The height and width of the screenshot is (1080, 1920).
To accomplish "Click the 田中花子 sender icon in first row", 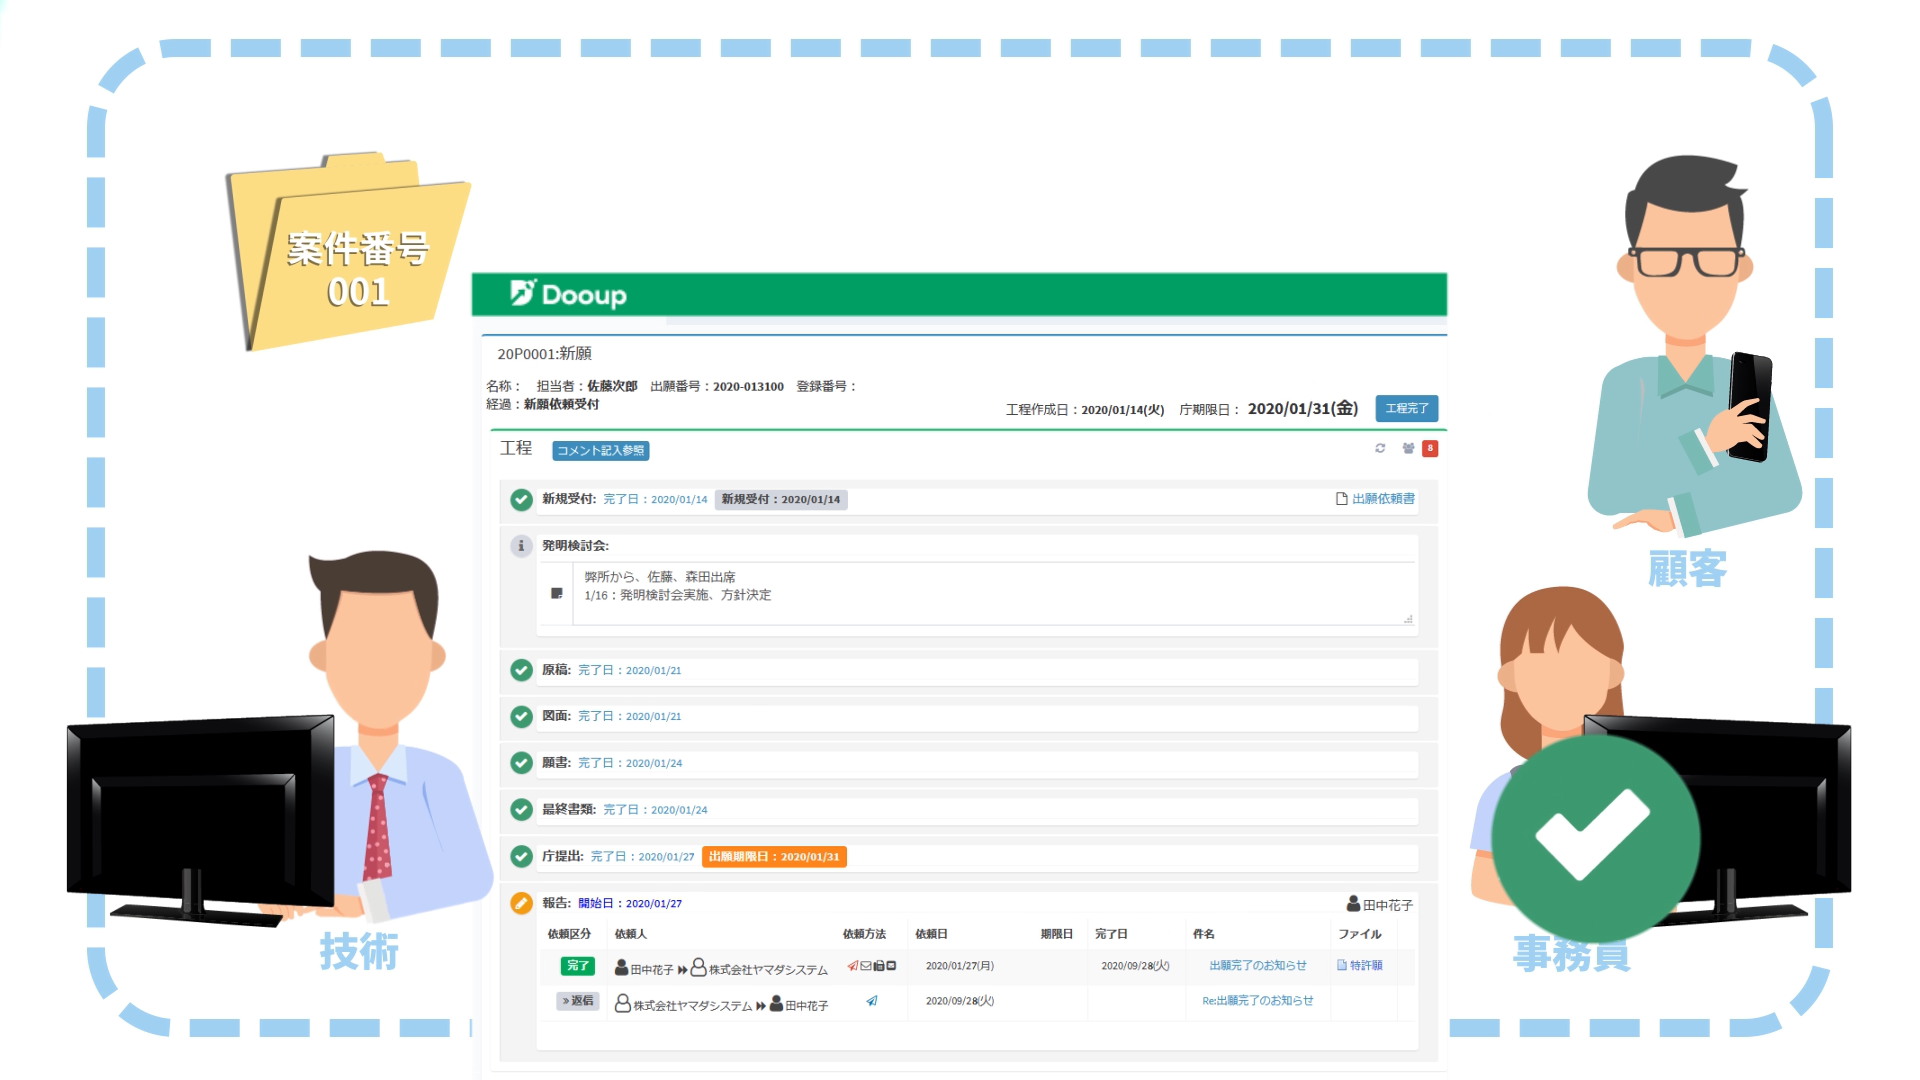I will pos(621,967).
